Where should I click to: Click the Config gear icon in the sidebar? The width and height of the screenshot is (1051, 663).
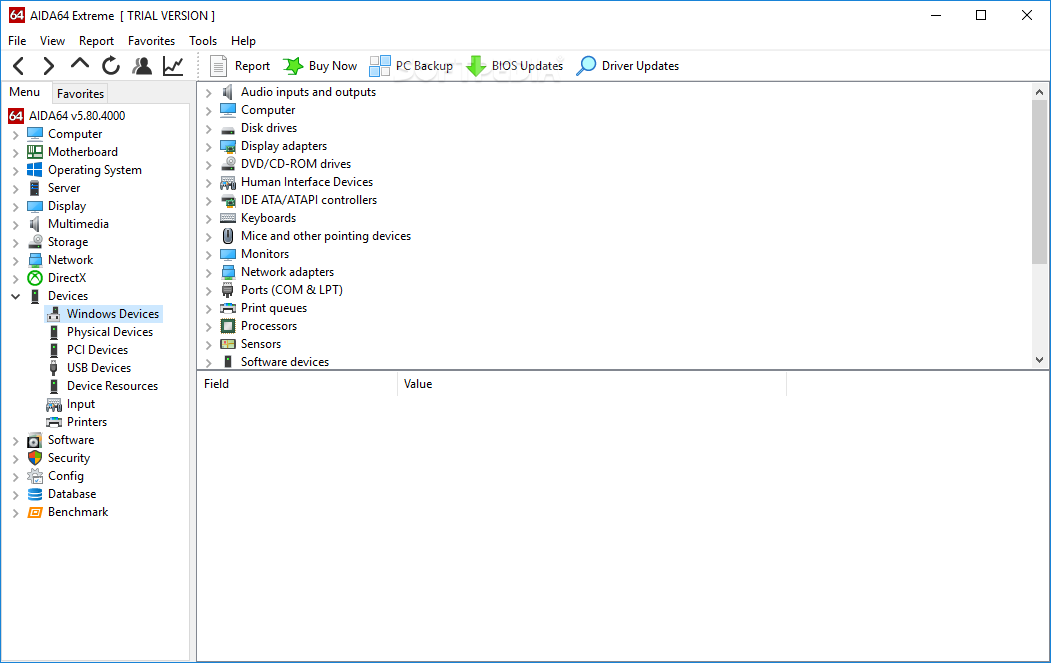click(x=35, y=476)
